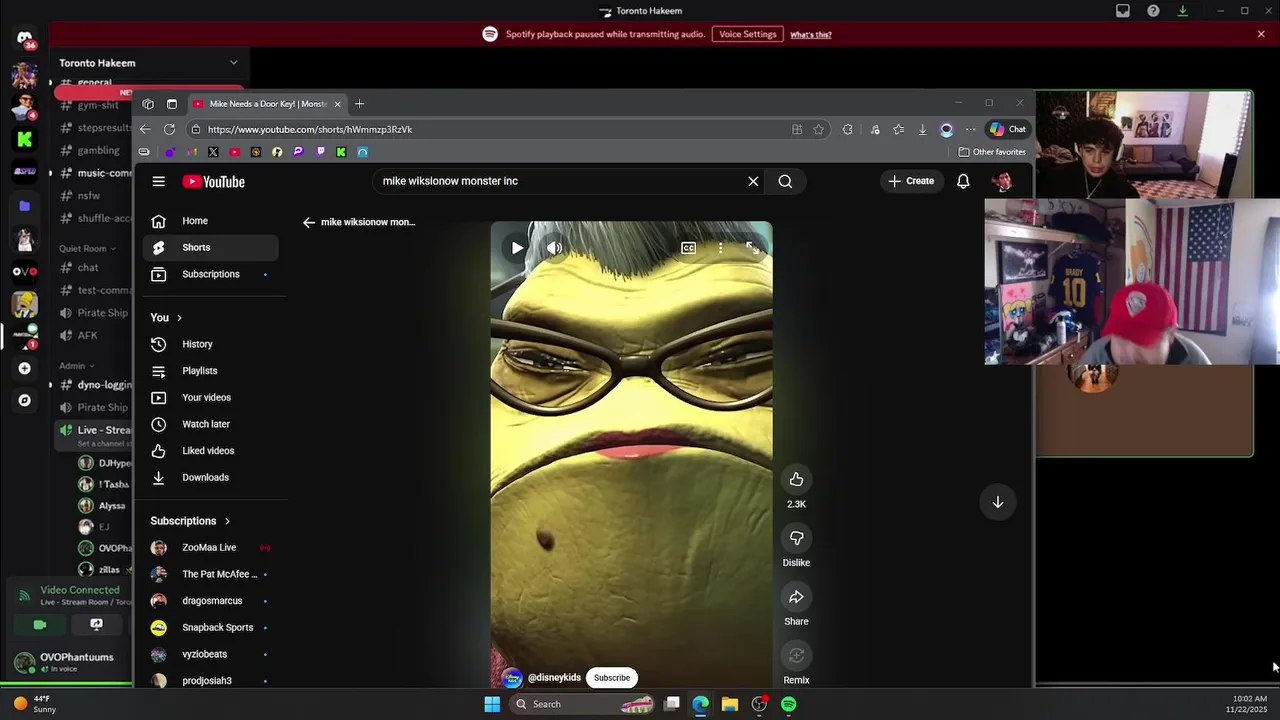The image size is (1280, 720).
Task: Expand the Short to fullscreen
Action: coord(752,248)
